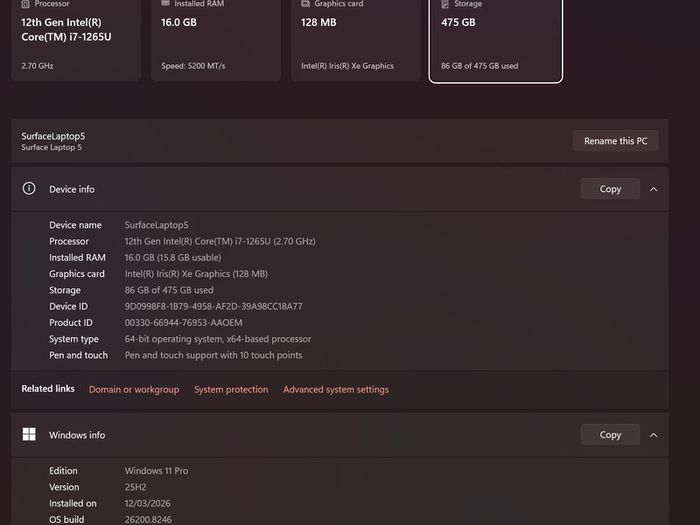Select the Processor i7-1265U card
Viewport: 700px width, 525px height.
[x=76, y=40]
